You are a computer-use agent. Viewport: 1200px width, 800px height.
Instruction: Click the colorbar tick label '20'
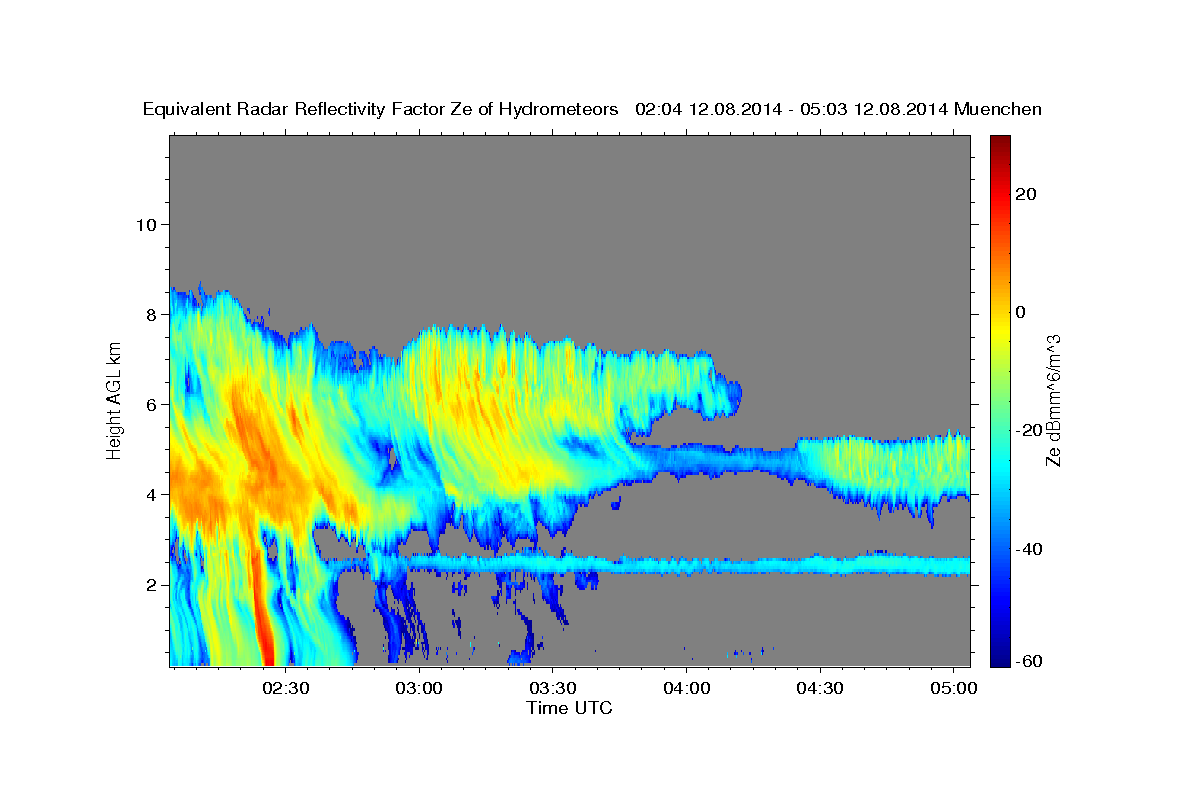coord(1025,194)
